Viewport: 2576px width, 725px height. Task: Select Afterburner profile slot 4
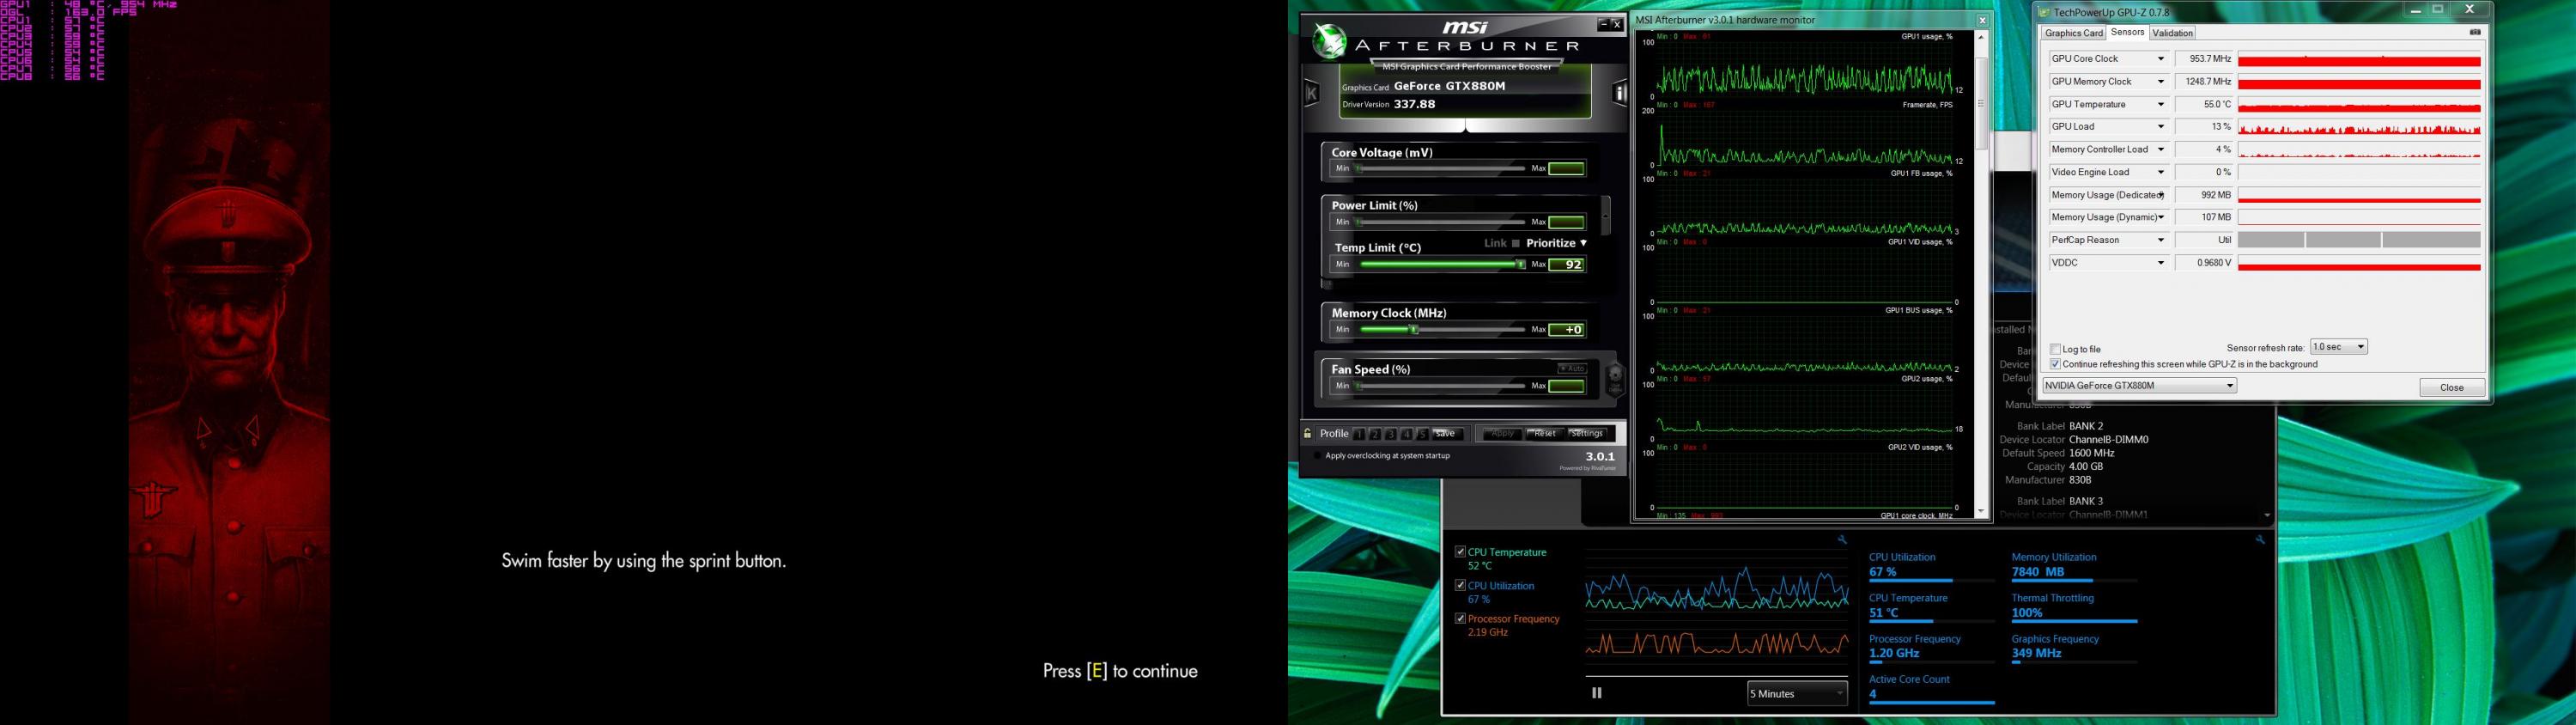coord(1407,434)
